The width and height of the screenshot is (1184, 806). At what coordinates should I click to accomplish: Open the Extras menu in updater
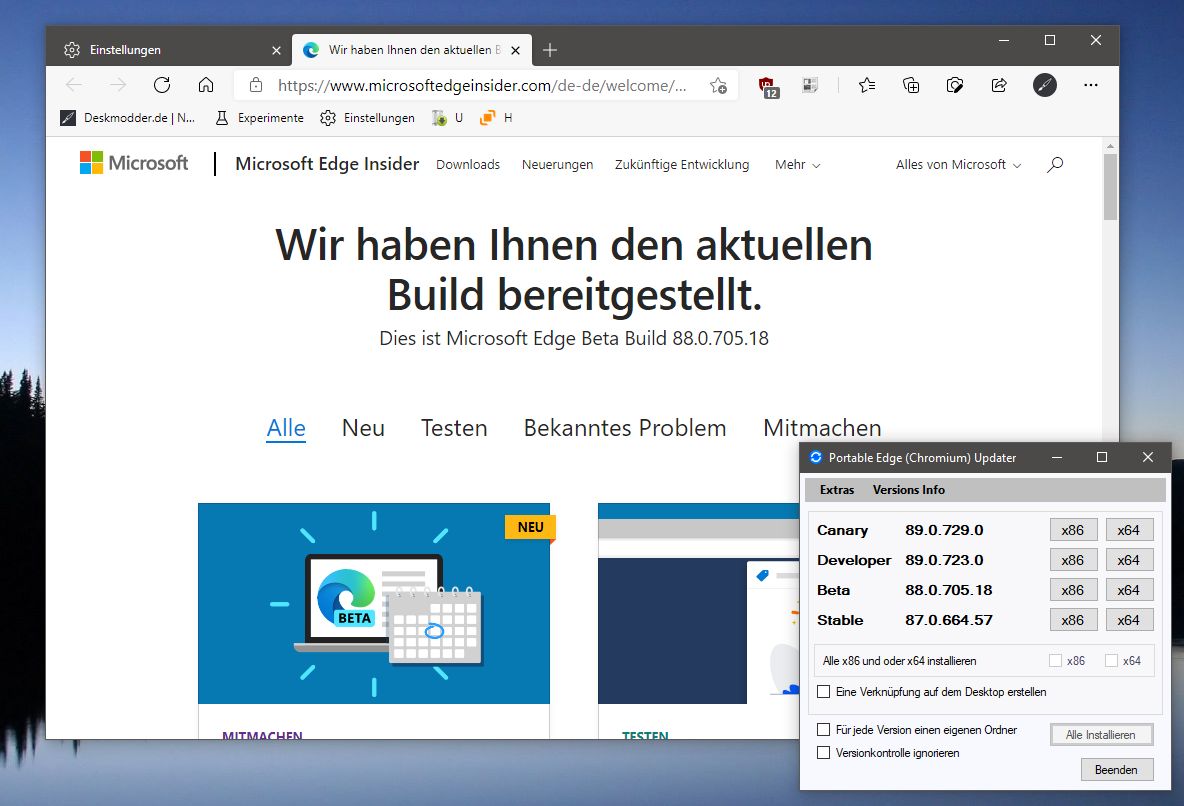[x=837, y=489]
